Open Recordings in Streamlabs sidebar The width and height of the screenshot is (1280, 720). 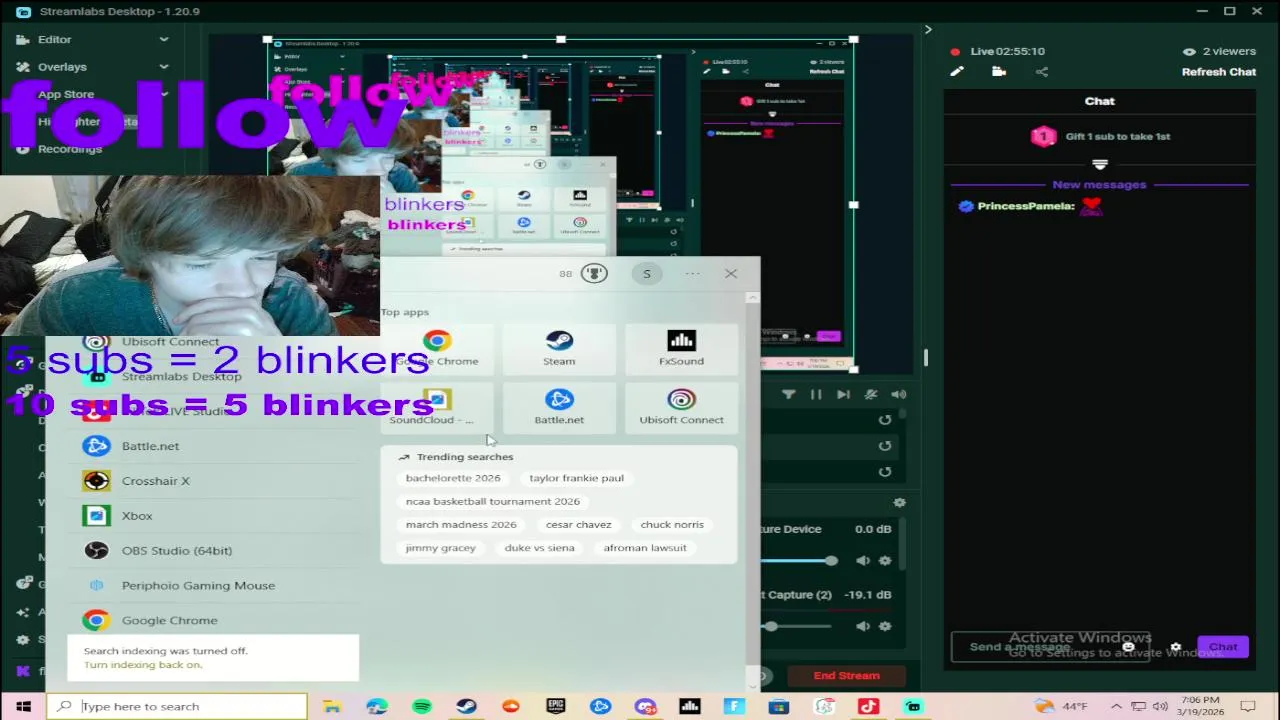(70, 149)
